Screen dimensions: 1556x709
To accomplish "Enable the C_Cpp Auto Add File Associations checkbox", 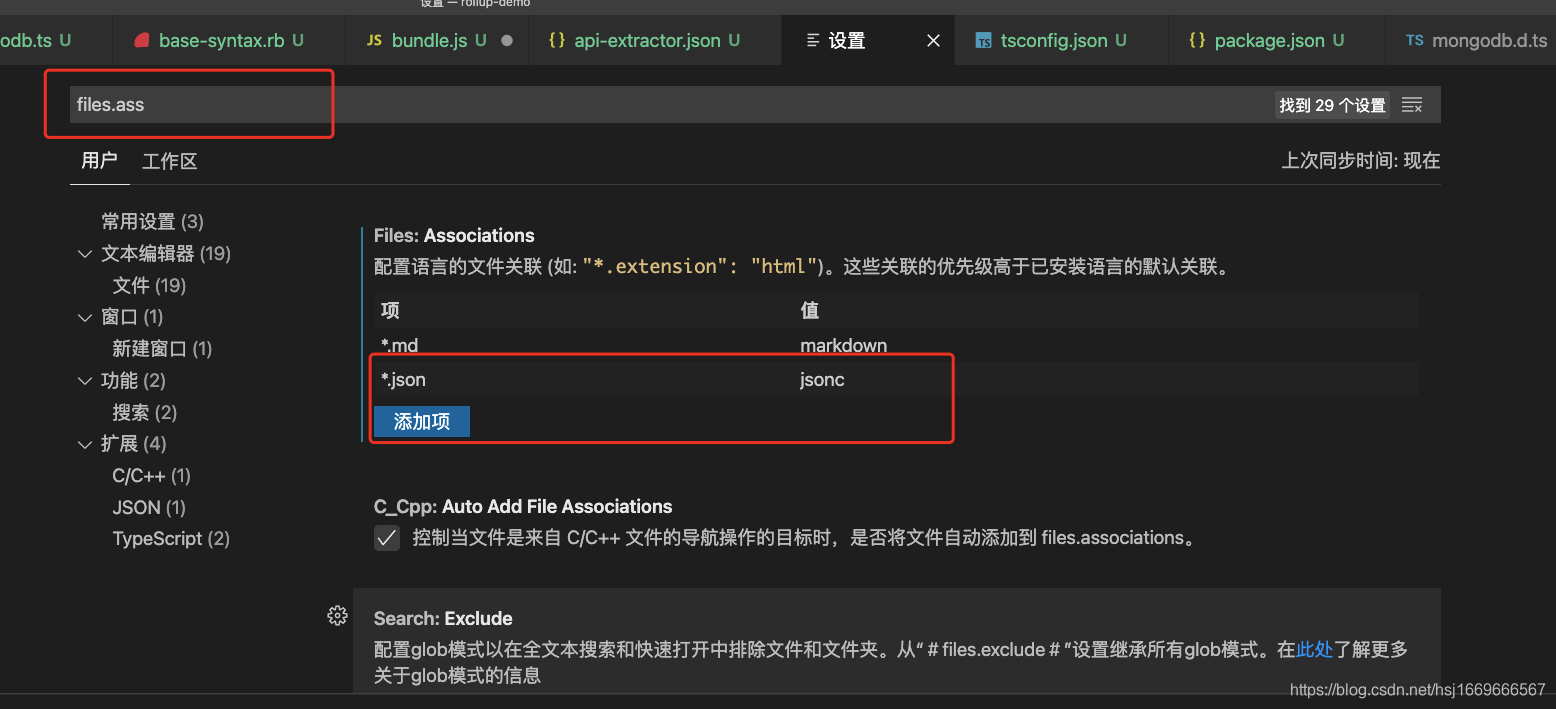I will pos(387,537).
